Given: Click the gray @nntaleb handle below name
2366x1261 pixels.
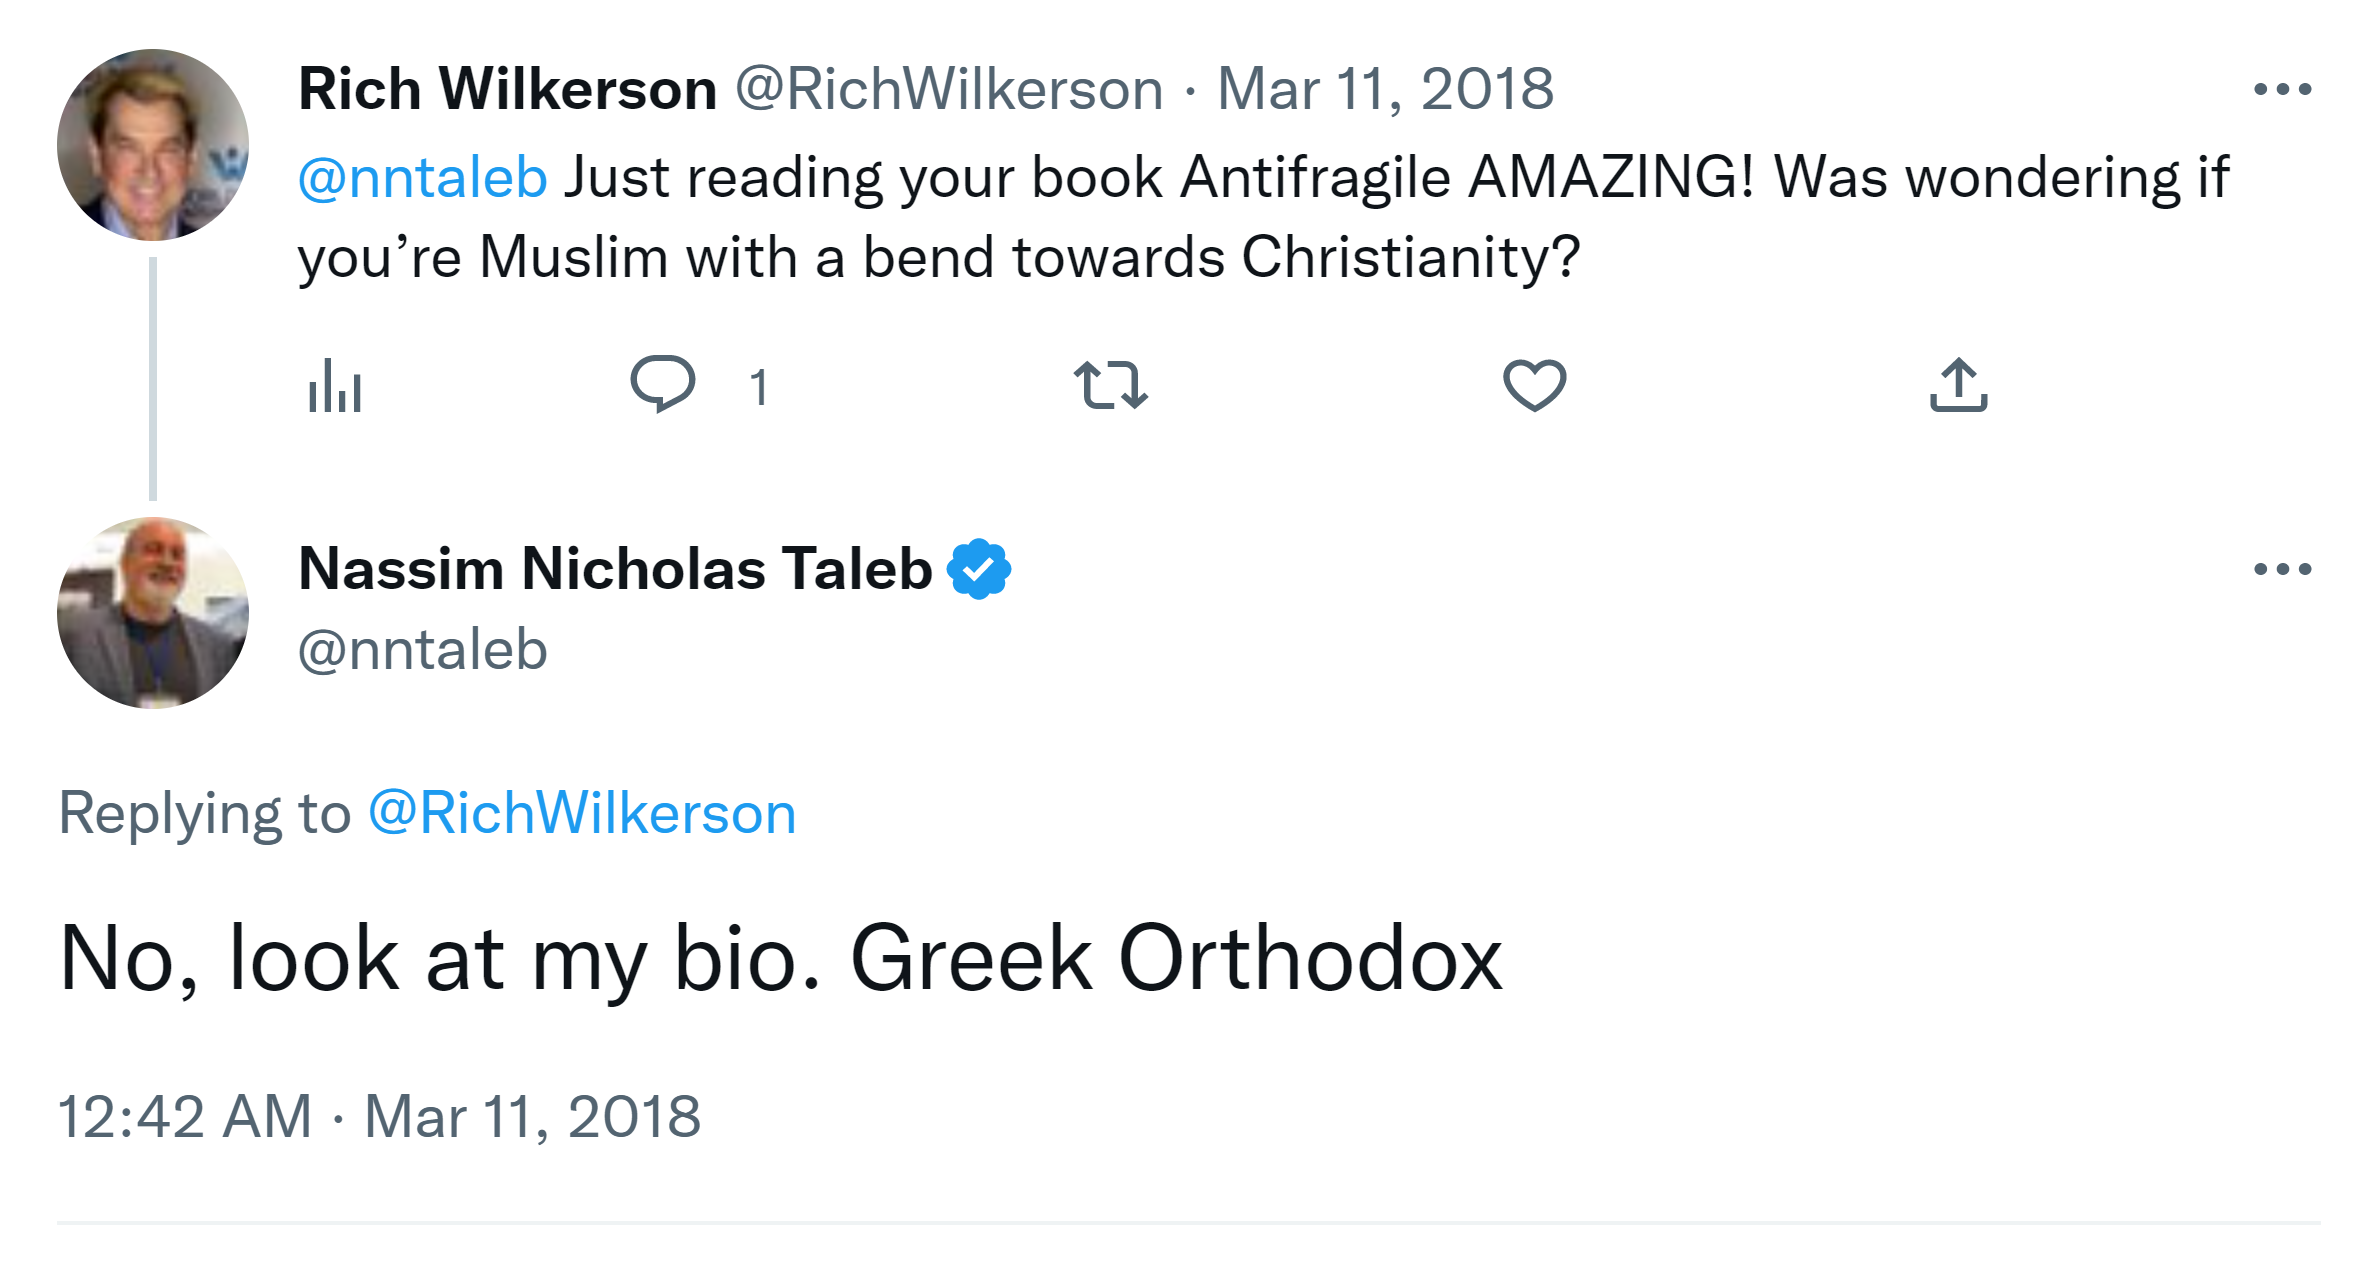Looking at the screenshot, I should click(422, 650).
